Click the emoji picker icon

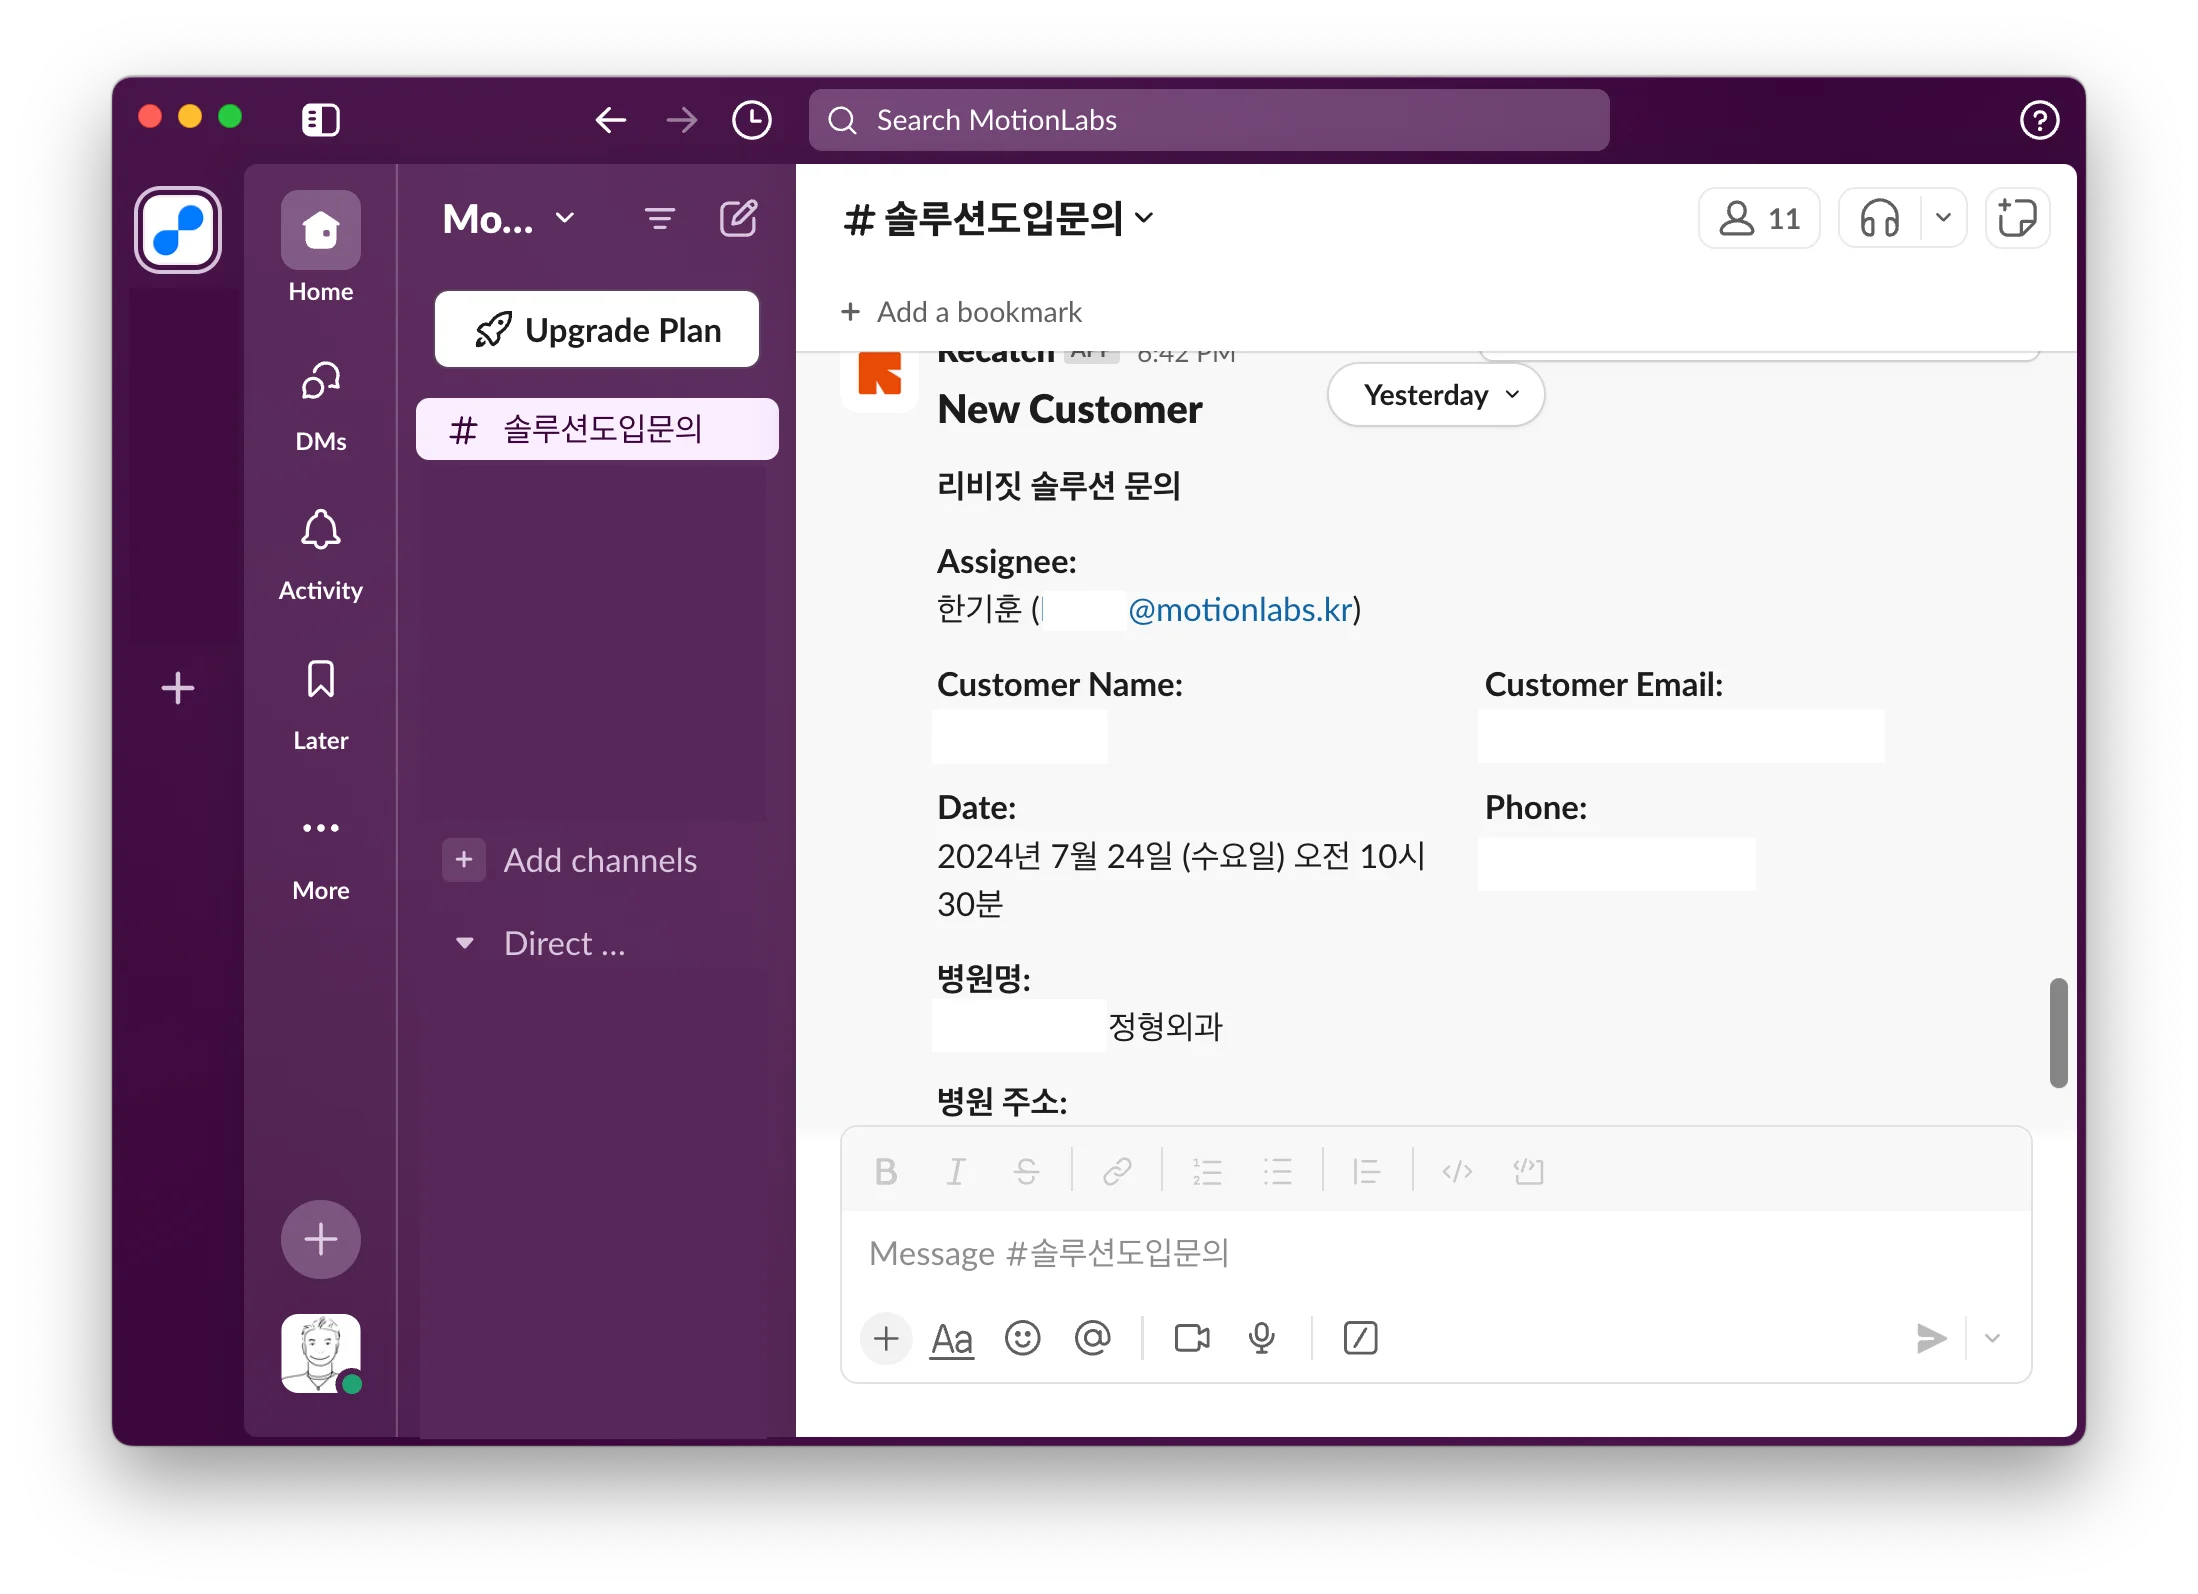1020,1336
